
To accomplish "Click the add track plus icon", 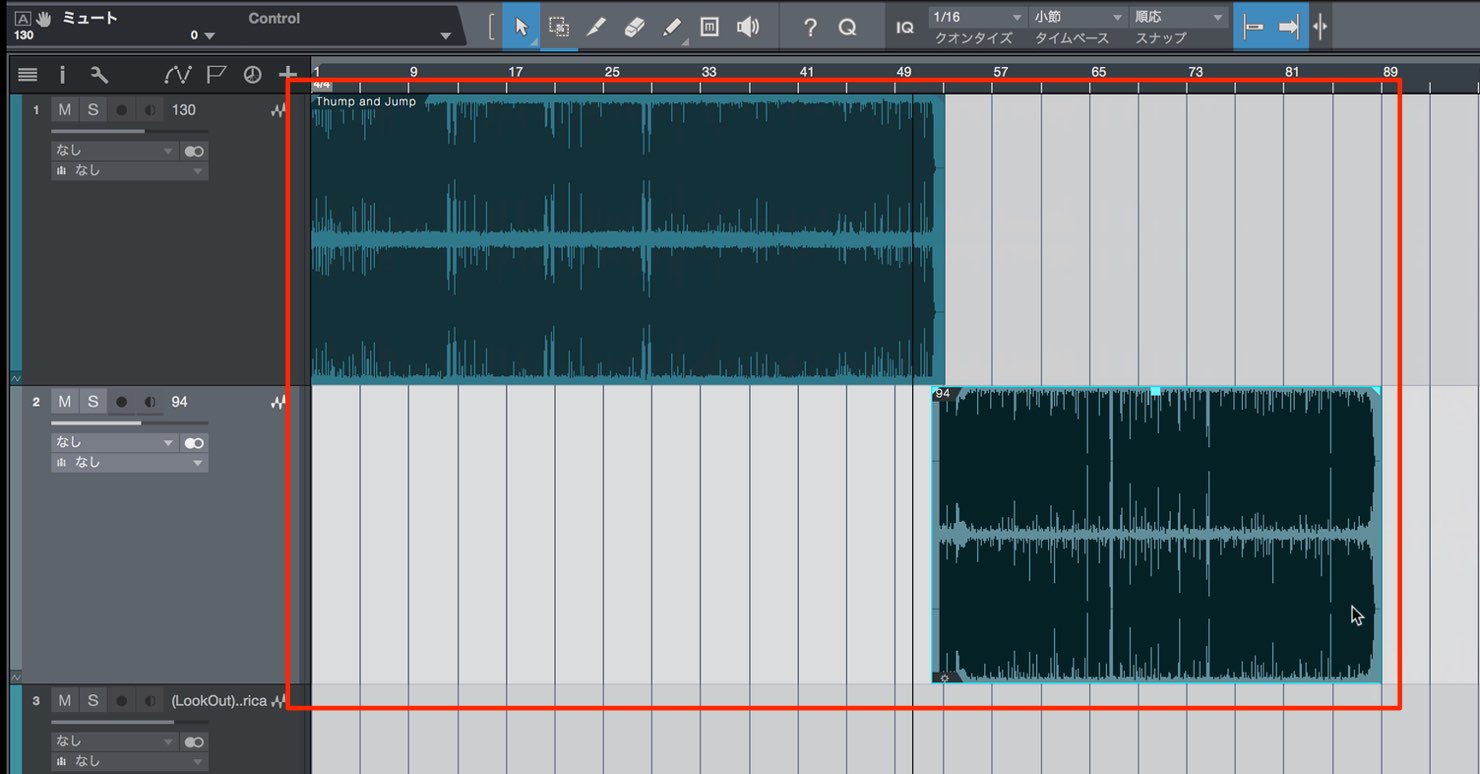I will coord(288,74).
